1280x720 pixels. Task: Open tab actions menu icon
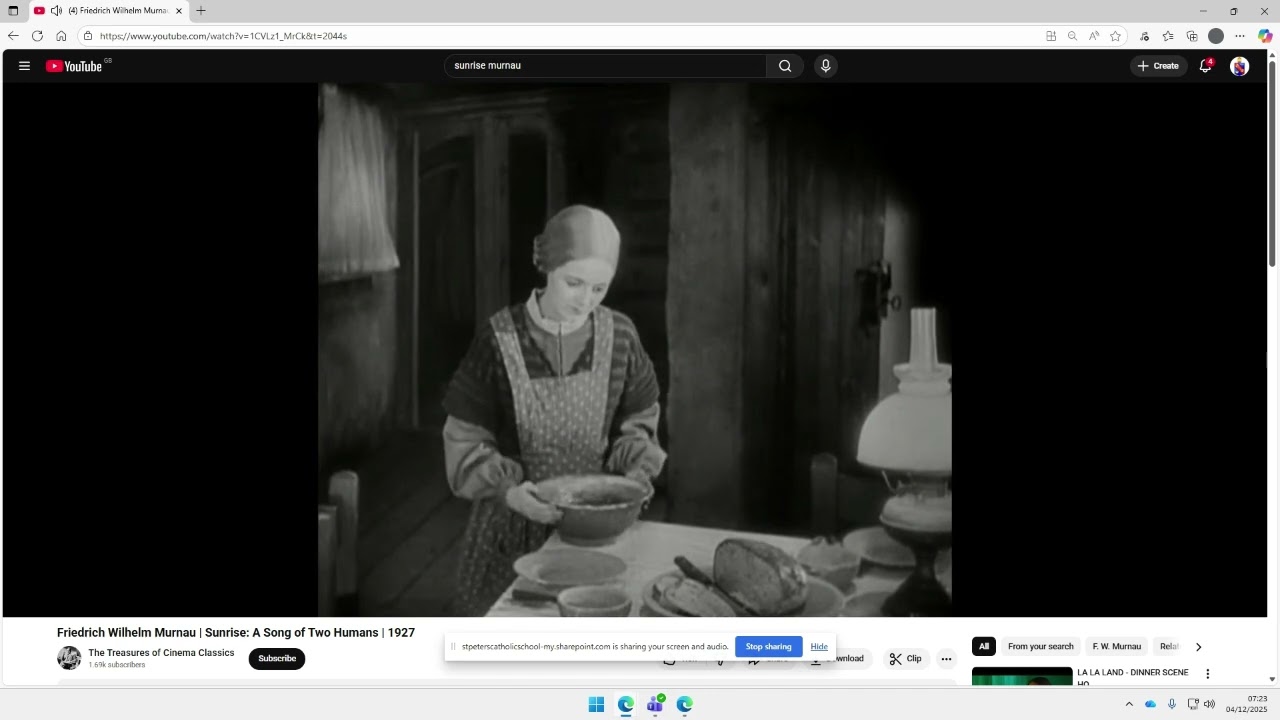(x=13, y=11)
